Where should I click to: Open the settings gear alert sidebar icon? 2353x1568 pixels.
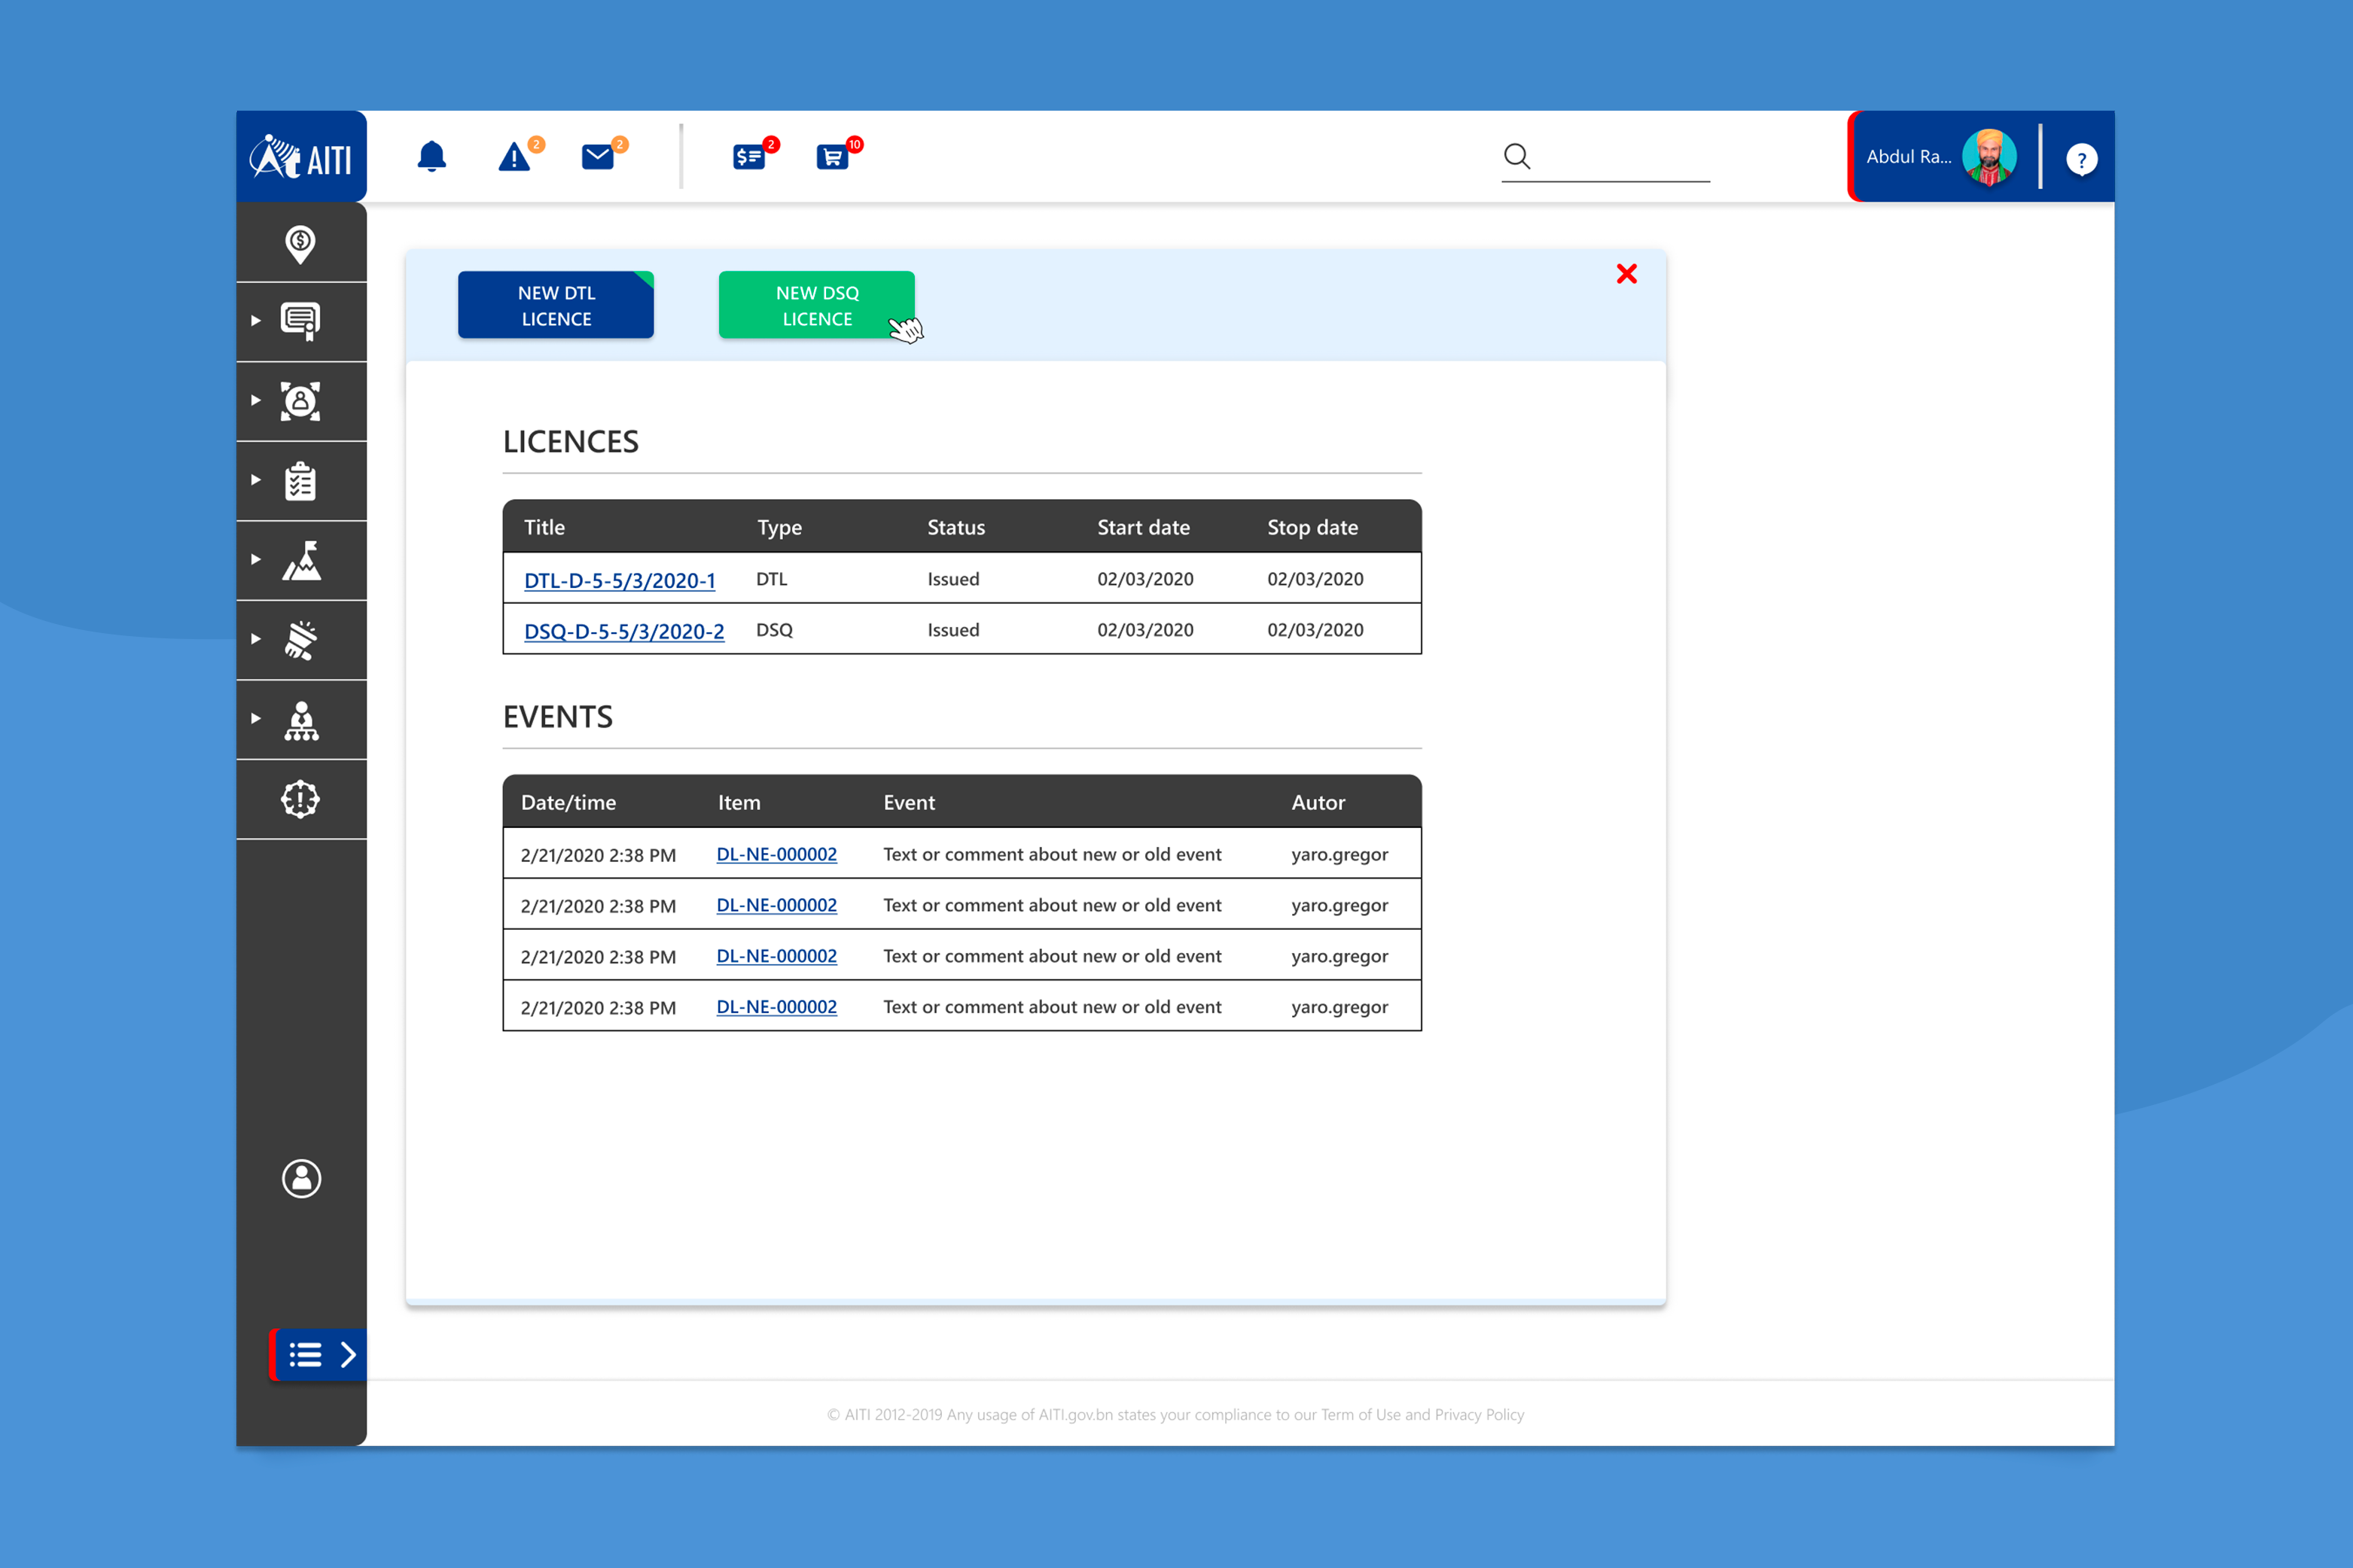click(x=300, y=799)
